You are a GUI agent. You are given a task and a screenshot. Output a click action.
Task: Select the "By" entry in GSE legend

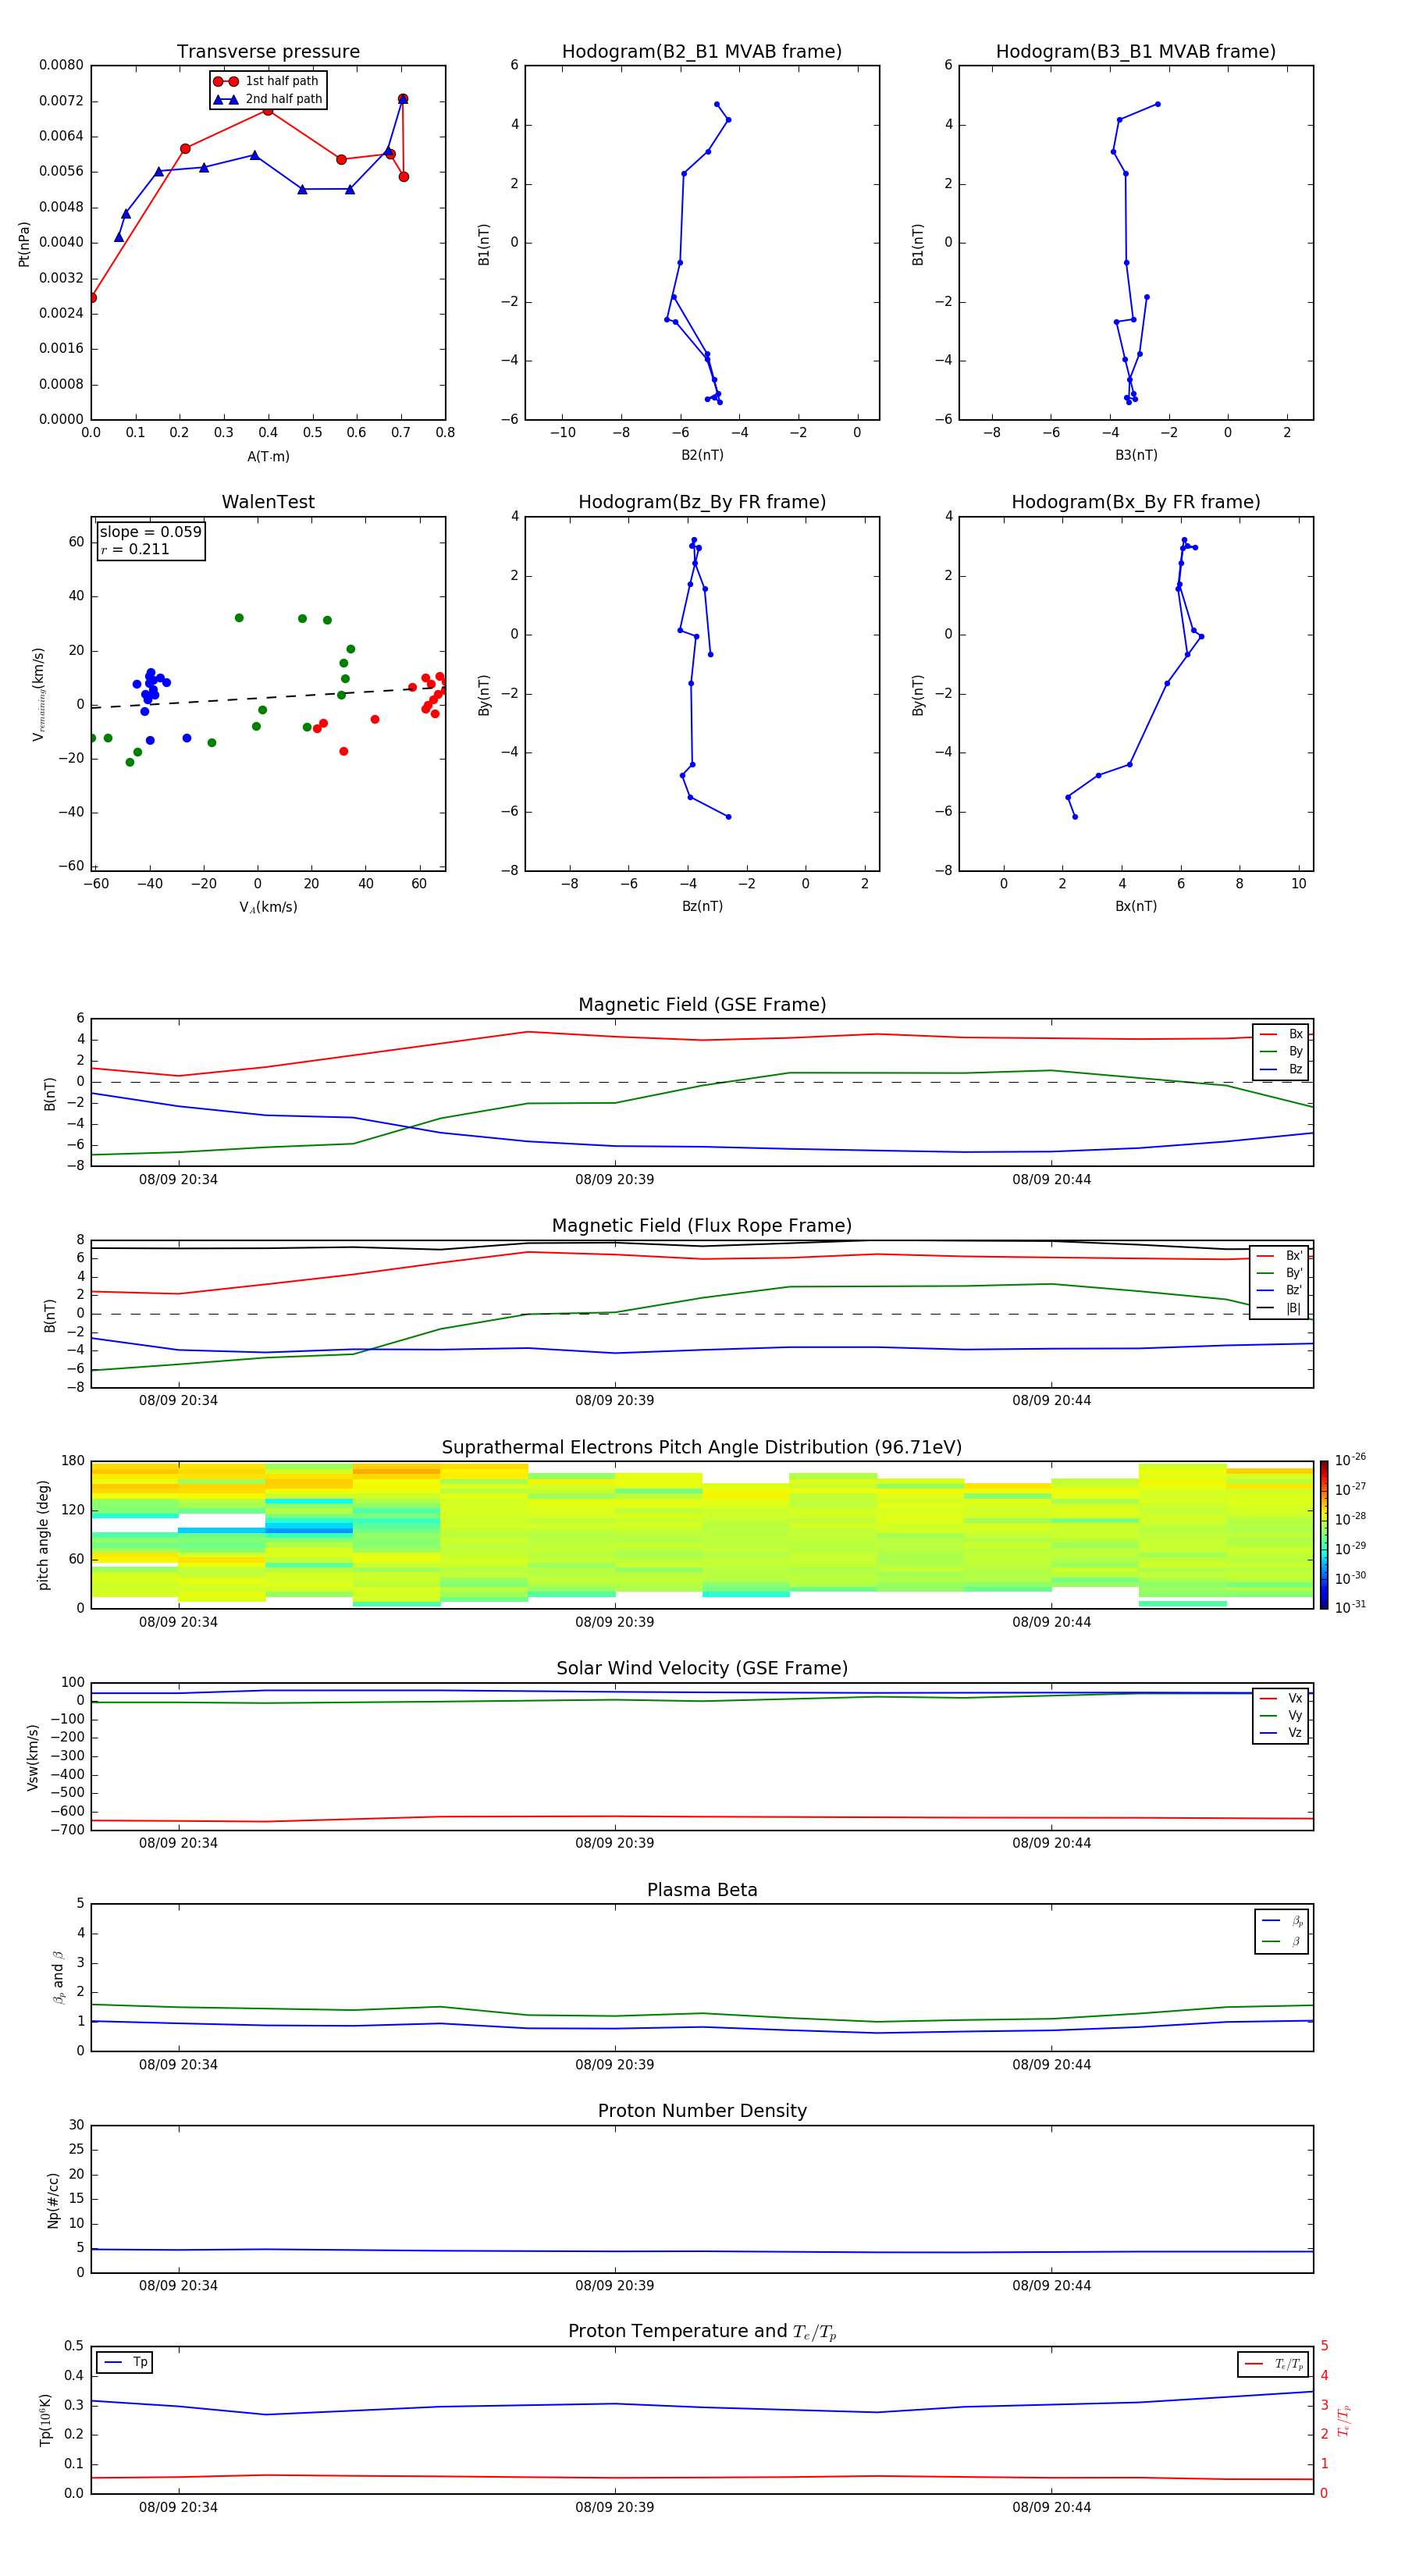[1281, 1051]
